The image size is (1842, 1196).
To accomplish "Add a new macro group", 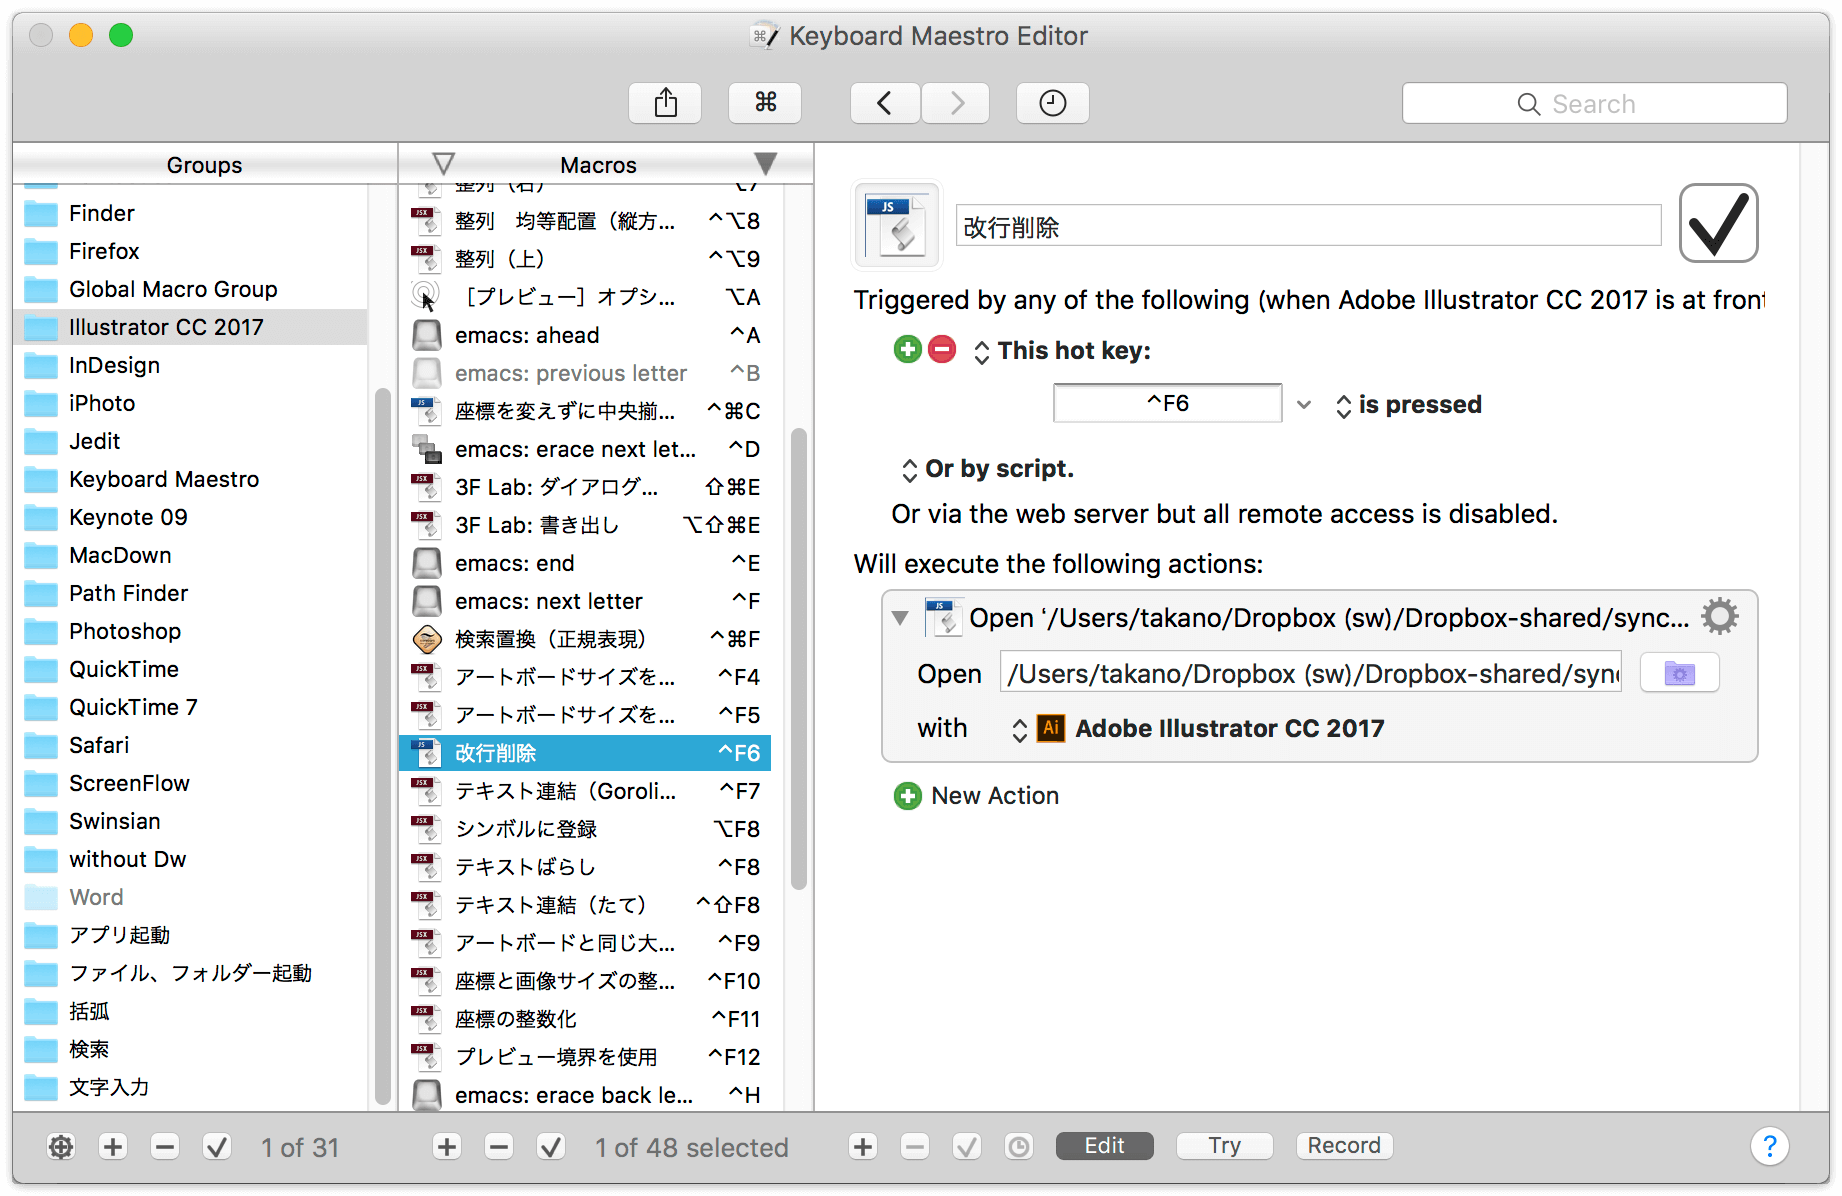I will [113, 1146].
